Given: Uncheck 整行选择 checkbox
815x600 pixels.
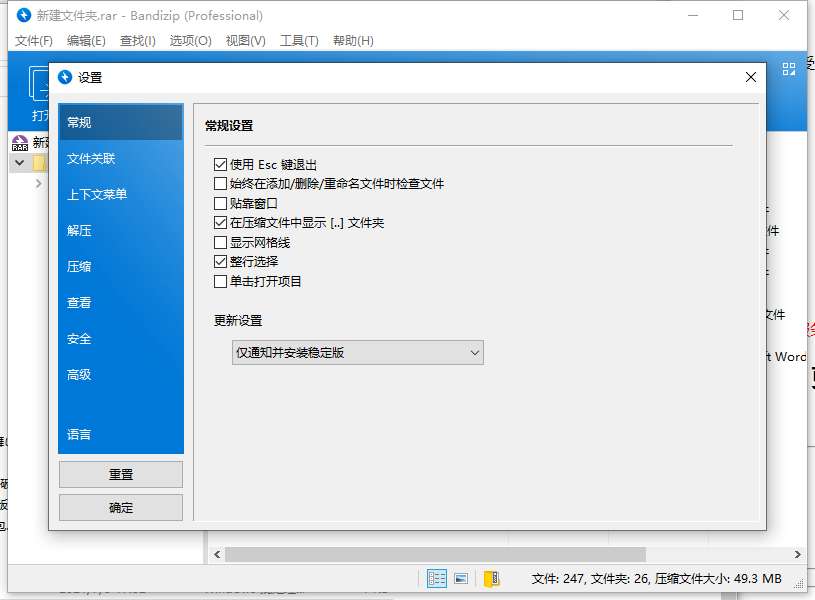Looking at the screenshot, I should [221, 262].
